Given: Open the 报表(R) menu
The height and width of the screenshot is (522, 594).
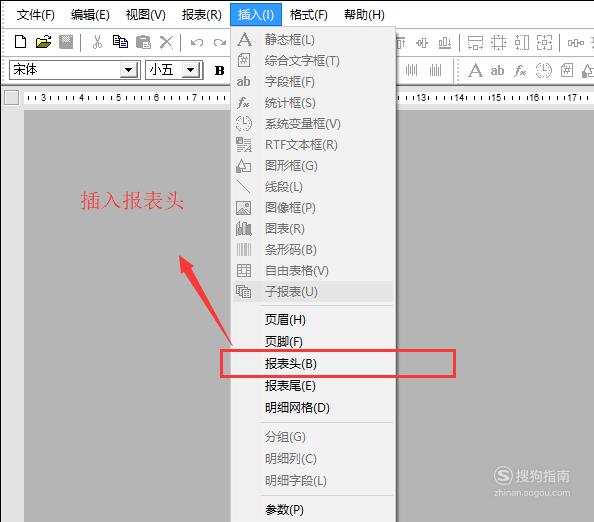Looking at the screenshot, I should [x=201, y=15].
